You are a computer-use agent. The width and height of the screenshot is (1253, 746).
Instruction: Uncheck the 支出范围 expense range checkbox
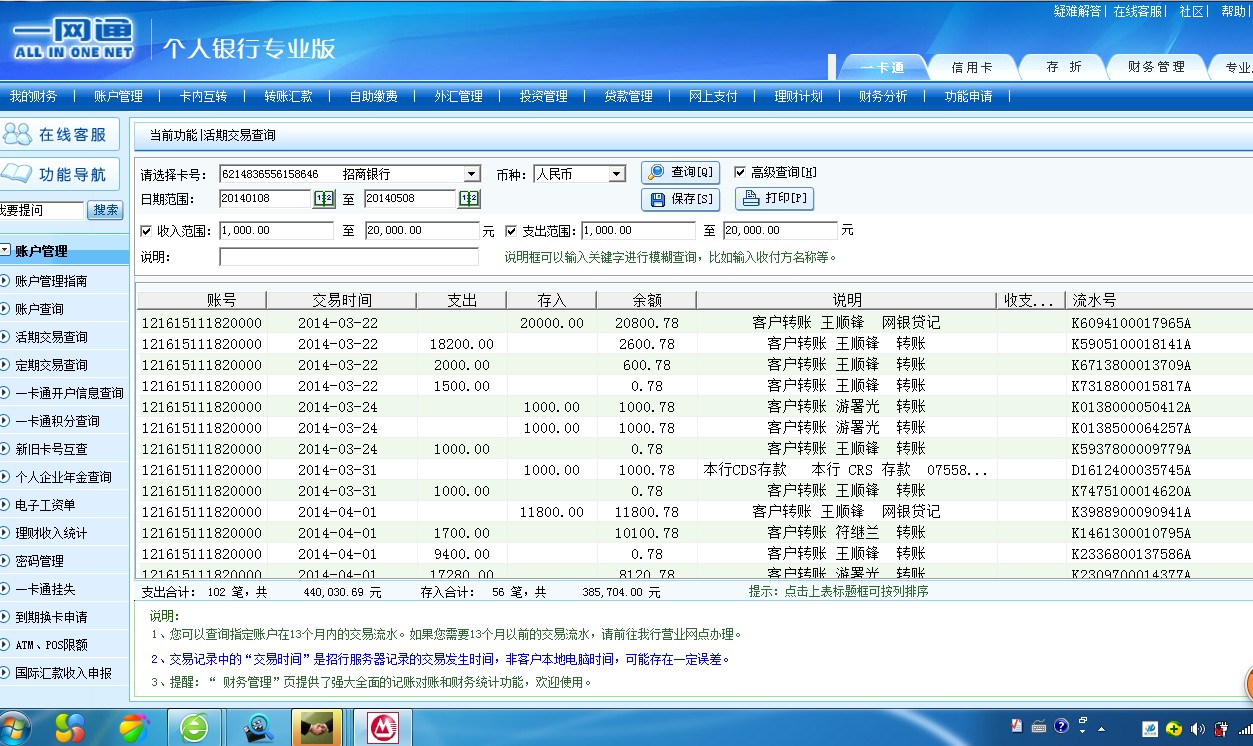[510, 231]
